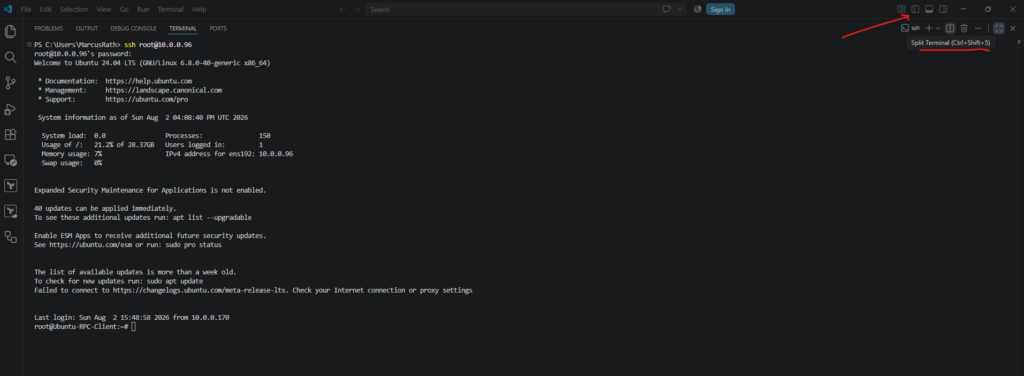Screen dimensions: 1024x376
Task: Click the Split Terminal icon
Action: click(x=950, y=28)
